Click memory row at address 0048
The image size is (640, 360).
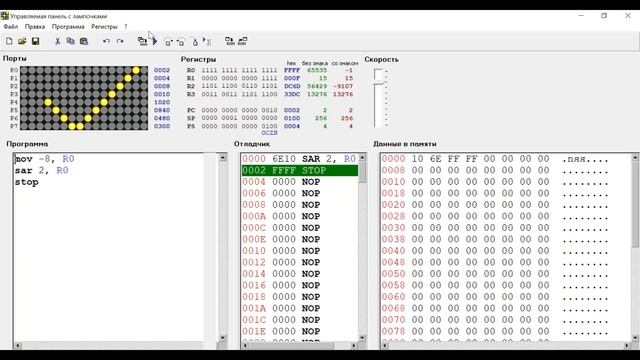[x=495, y=262]
